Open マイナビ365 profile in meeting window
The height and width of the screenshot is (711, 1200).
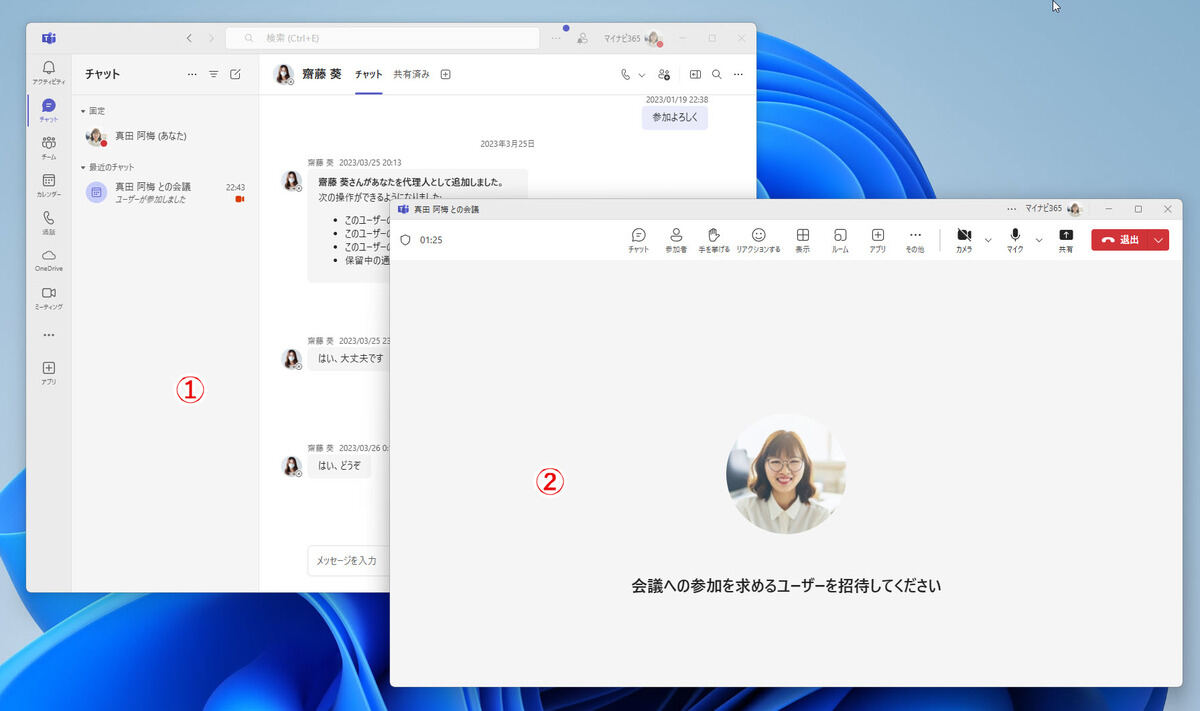pyautogui.click(x=1054, y=209)
